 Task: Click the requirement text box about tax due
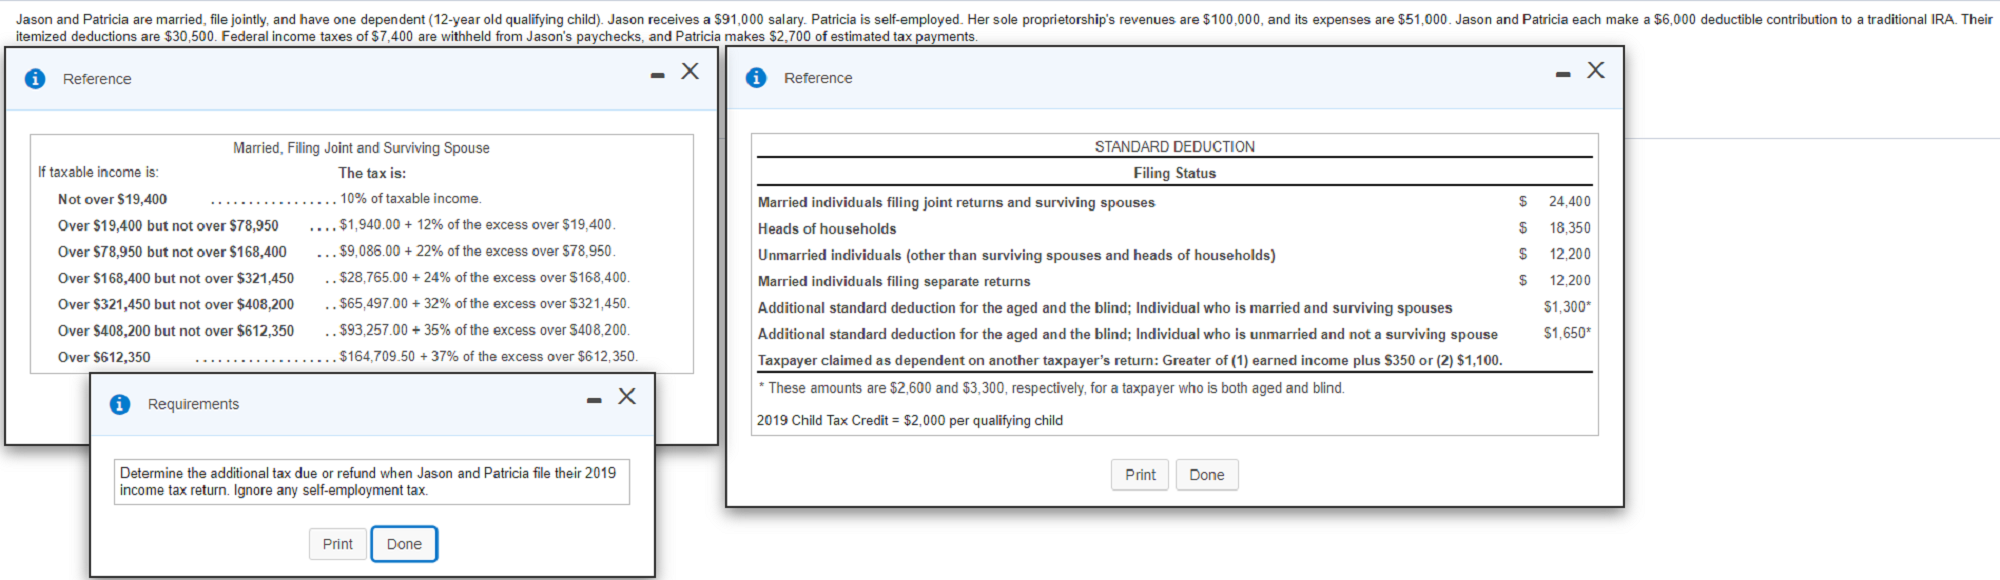(x=372, y=481)
